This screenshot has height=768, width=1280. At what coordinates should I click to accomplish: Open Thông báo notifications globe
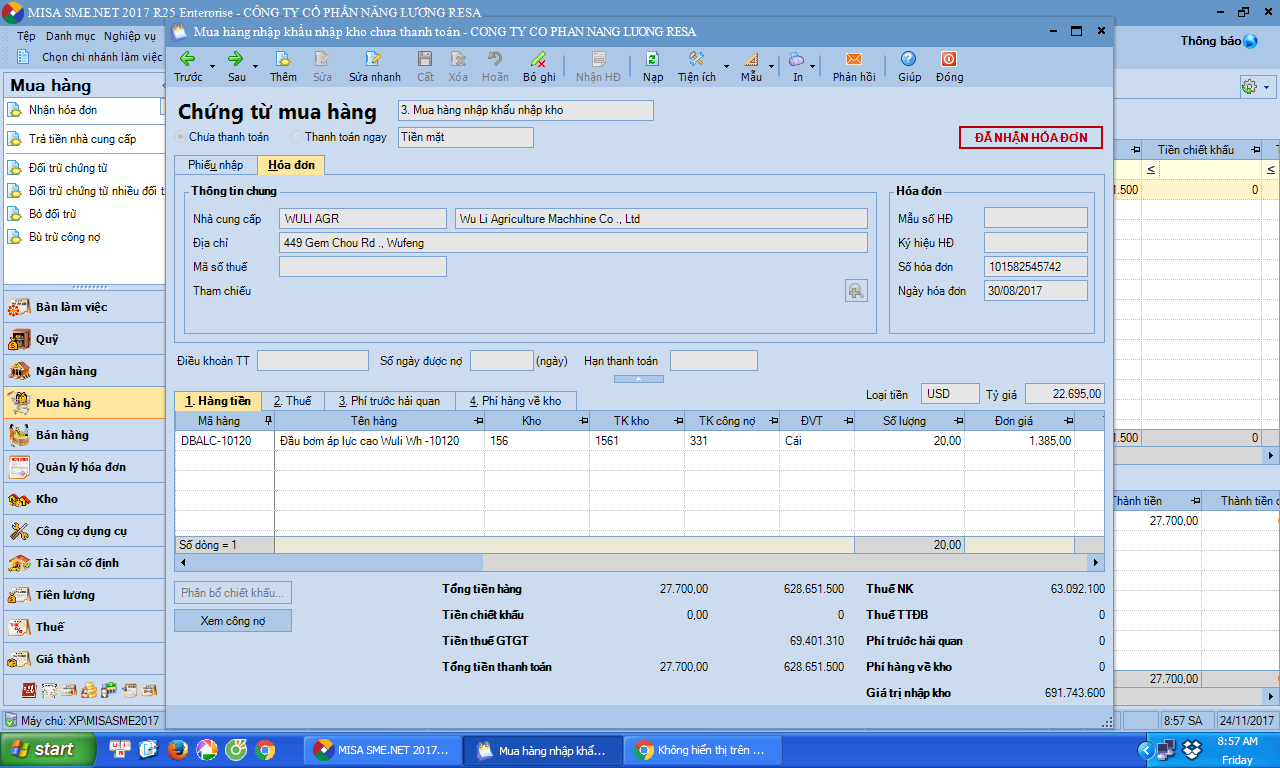[x=1249, y=41]
